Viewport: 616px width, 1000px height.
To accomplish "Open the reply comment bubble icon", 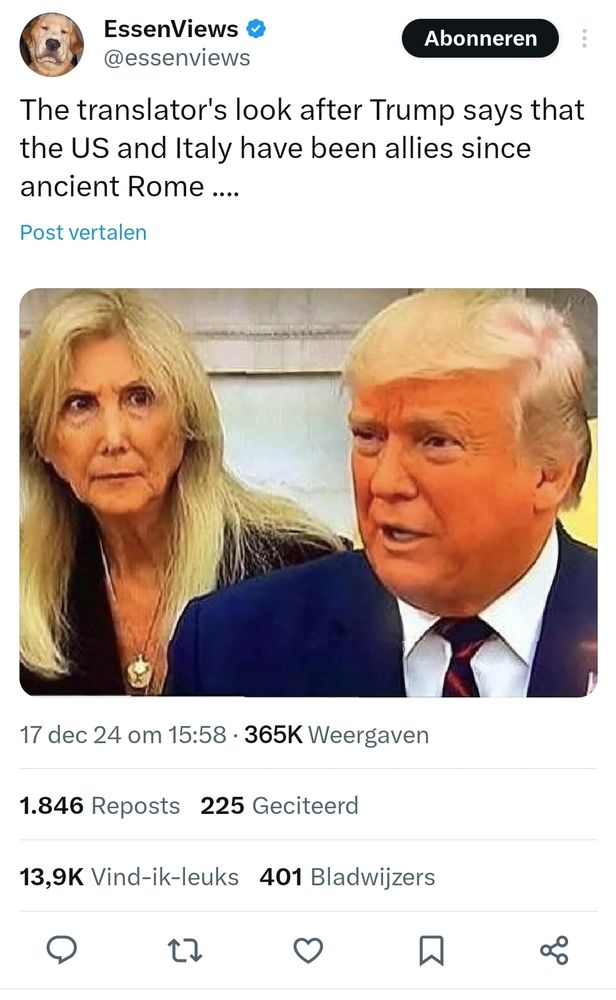I will (62, 950).
